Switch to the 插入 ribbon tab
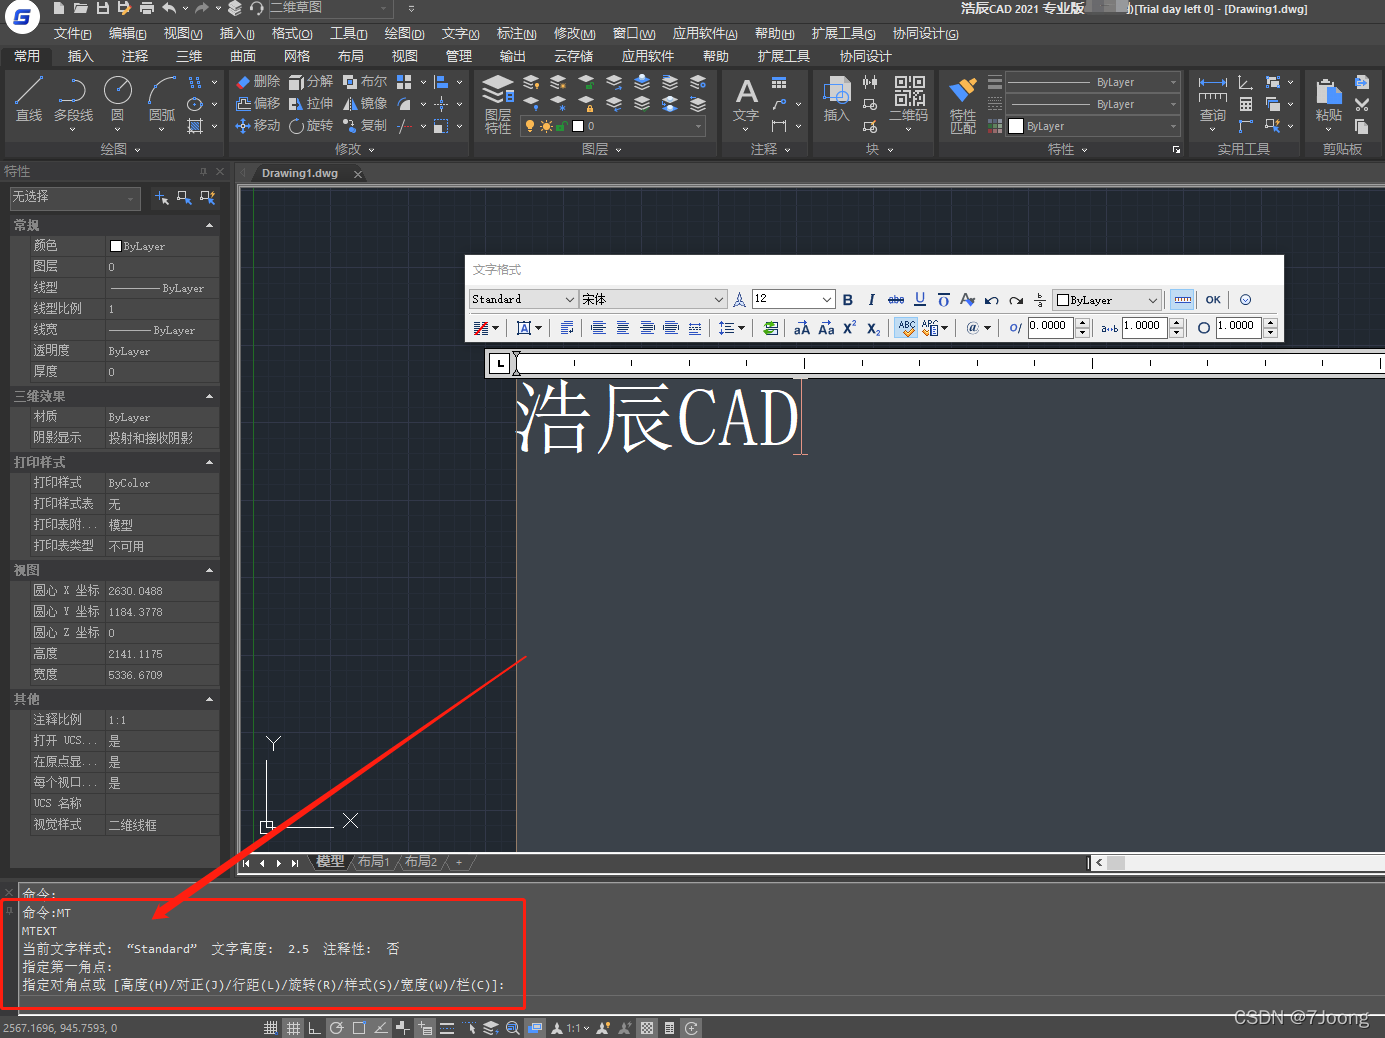The height and width of the screenshot is (1038, 1385). point(80,56)
